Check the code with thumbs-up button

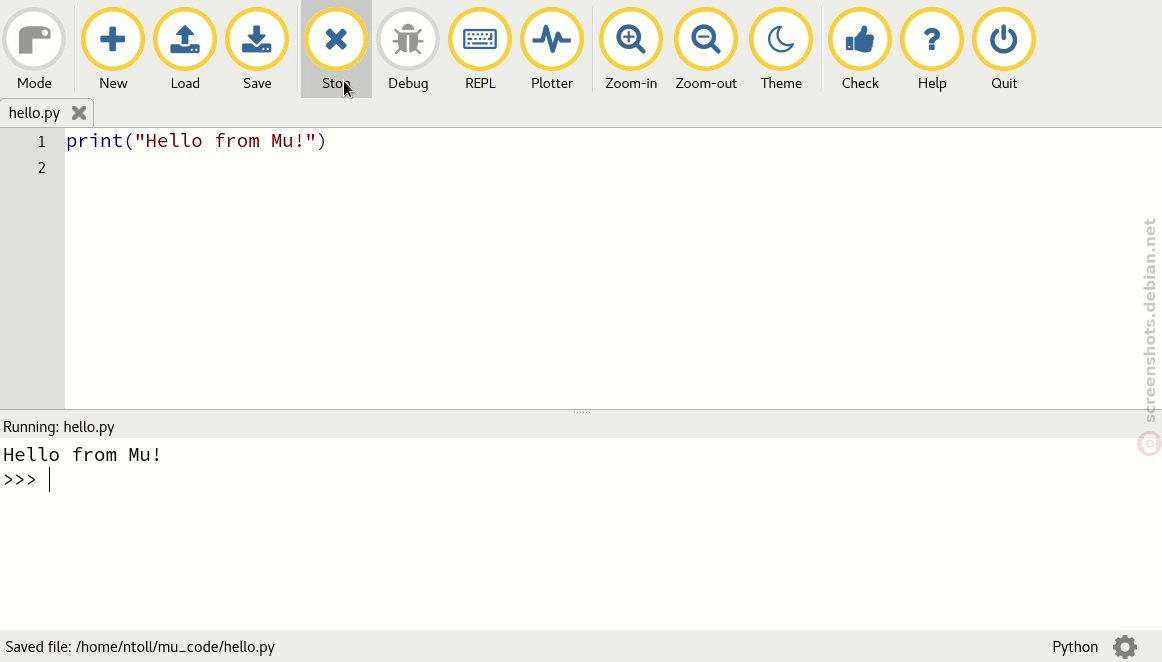[x=860, y=49]
